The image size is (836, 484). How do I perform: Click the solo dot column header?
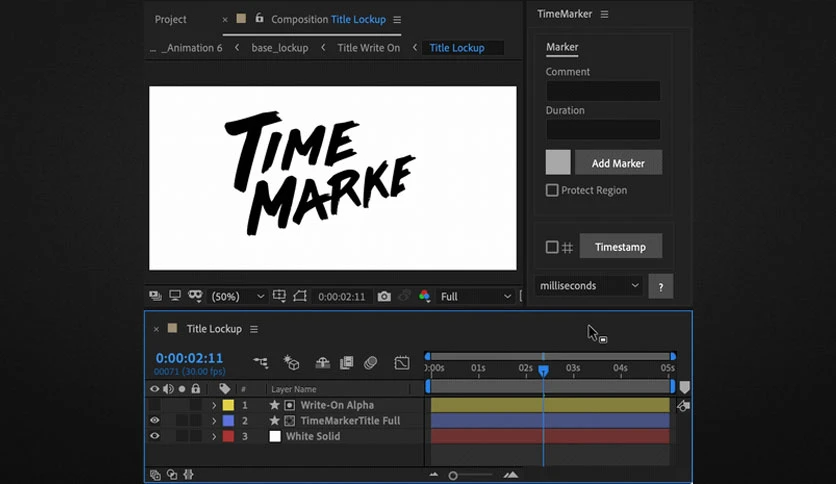[x=182, y=389]
